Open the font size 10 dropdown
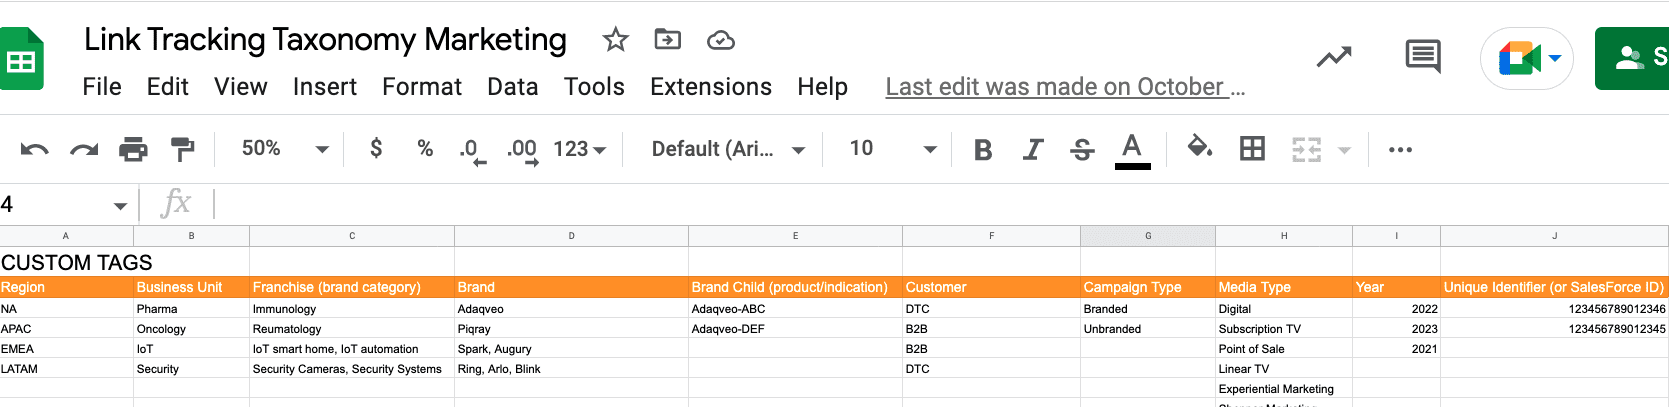This screenshot has height=407, width=1669. click(x=892, y=149)
